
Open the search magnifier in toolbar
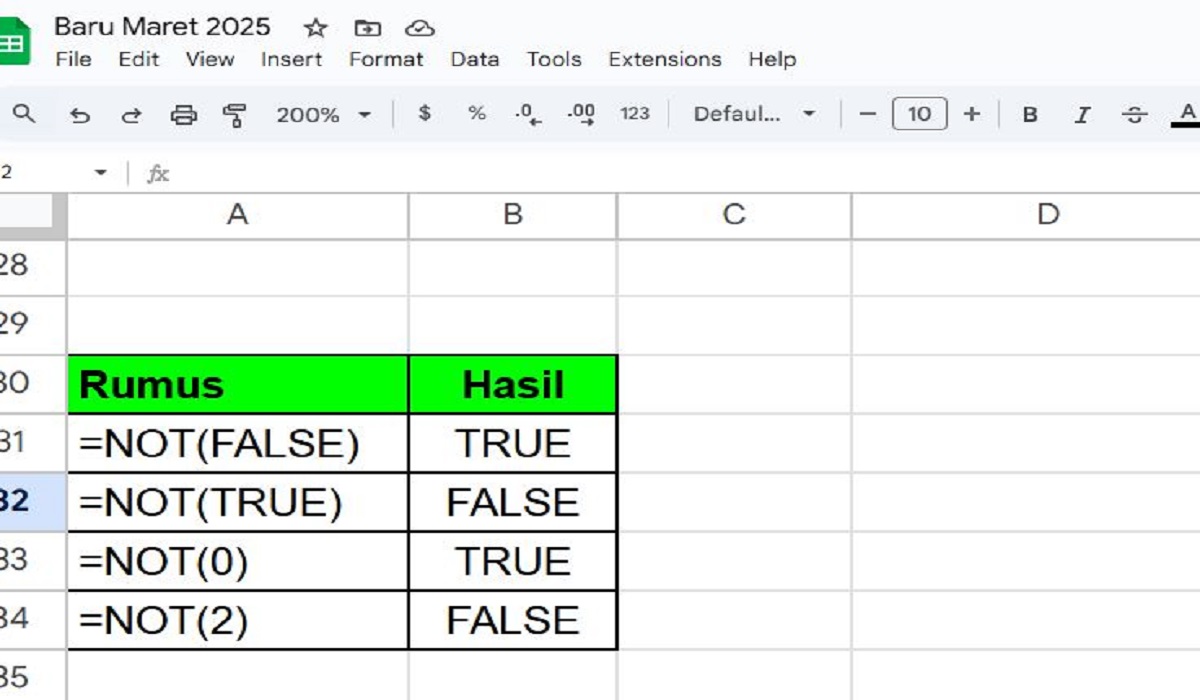tap(24, 114)
